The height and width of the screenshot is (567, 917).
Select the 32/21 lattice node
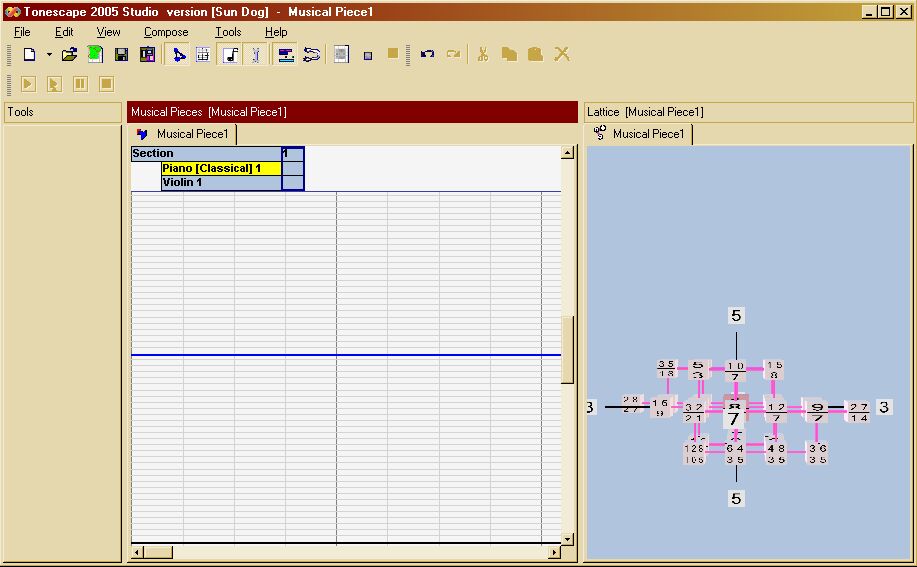(x=694, y=412)
